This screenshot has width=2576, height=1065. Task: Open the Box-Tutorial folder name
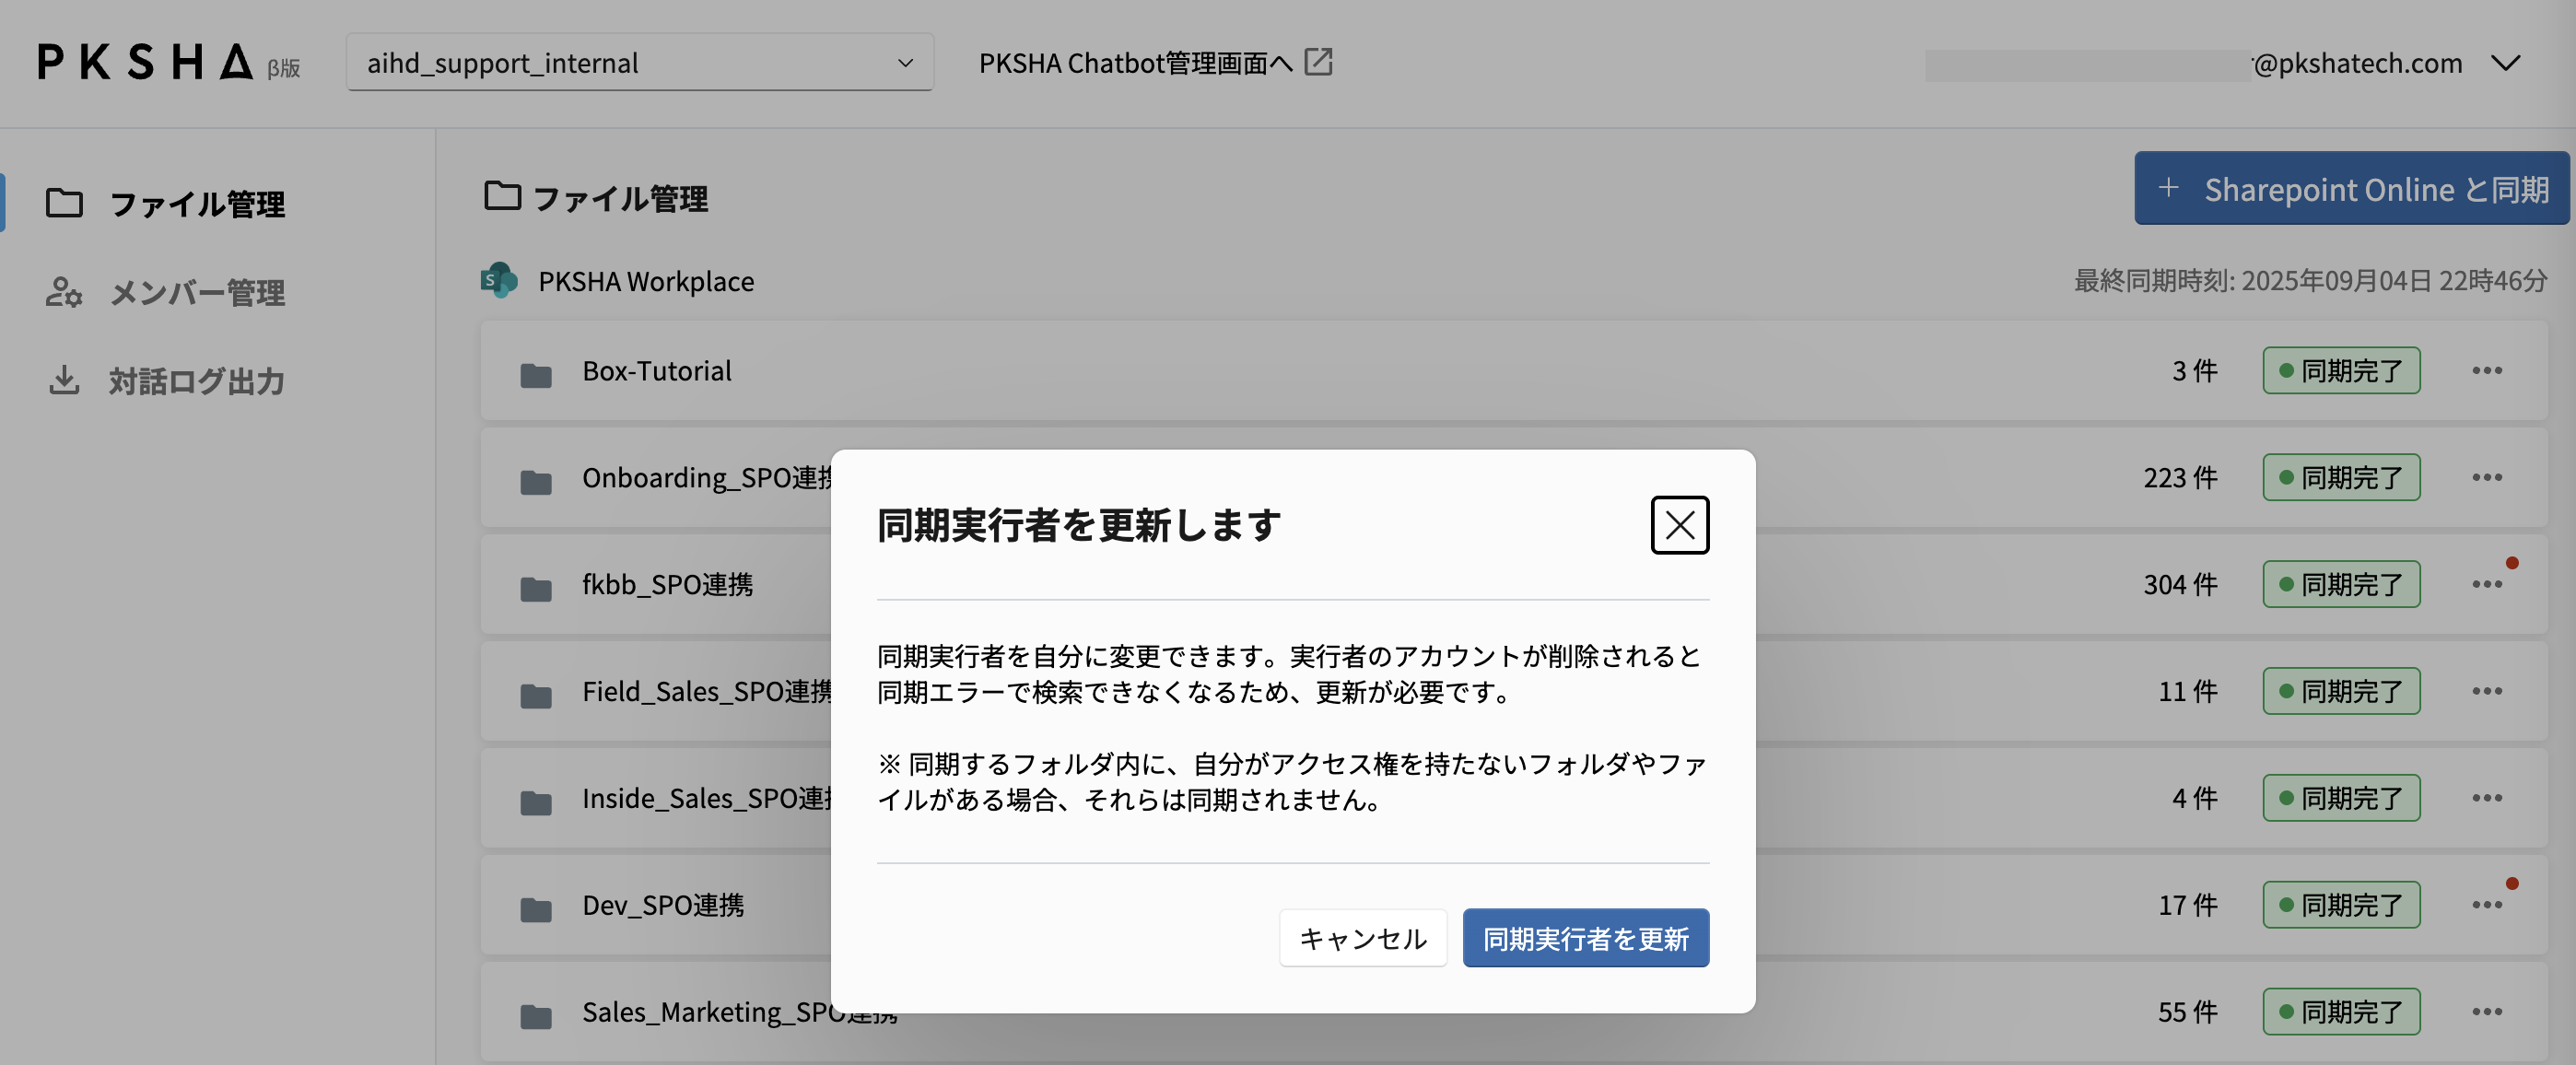click(657, 371)
